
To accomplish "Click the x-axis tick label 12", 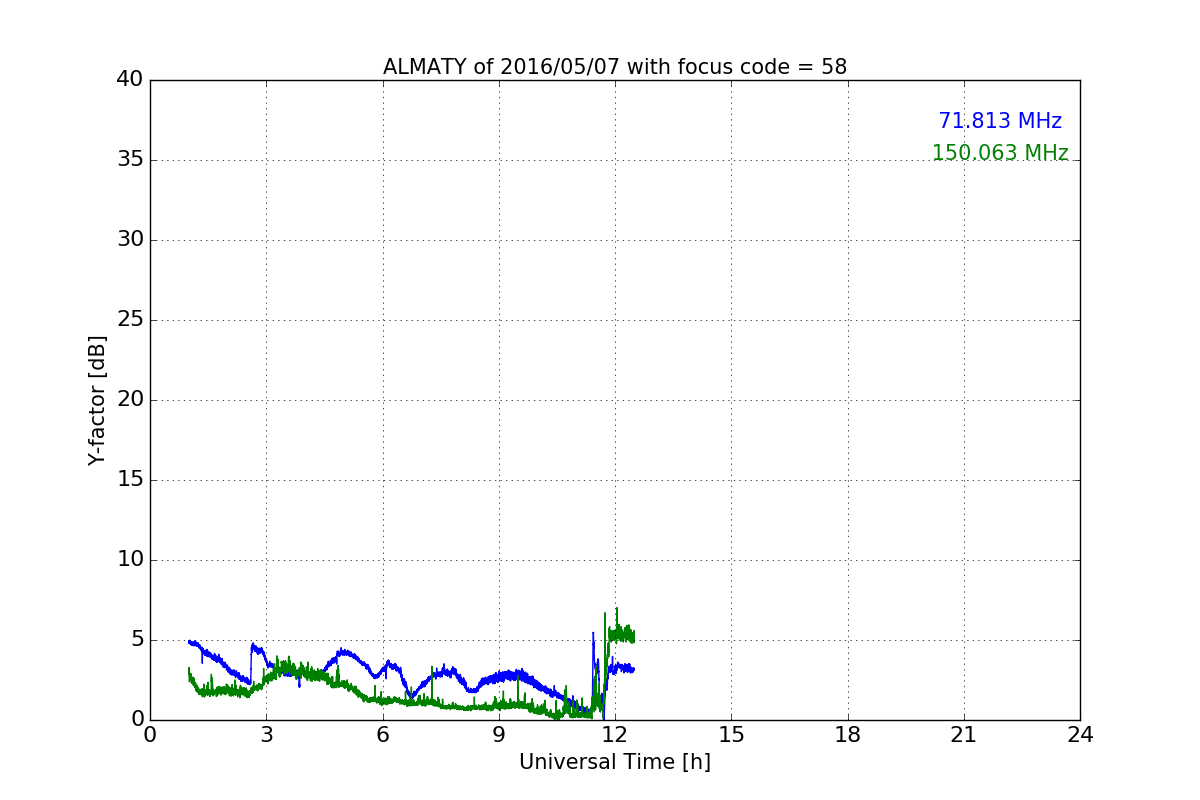I will (615, 735).
